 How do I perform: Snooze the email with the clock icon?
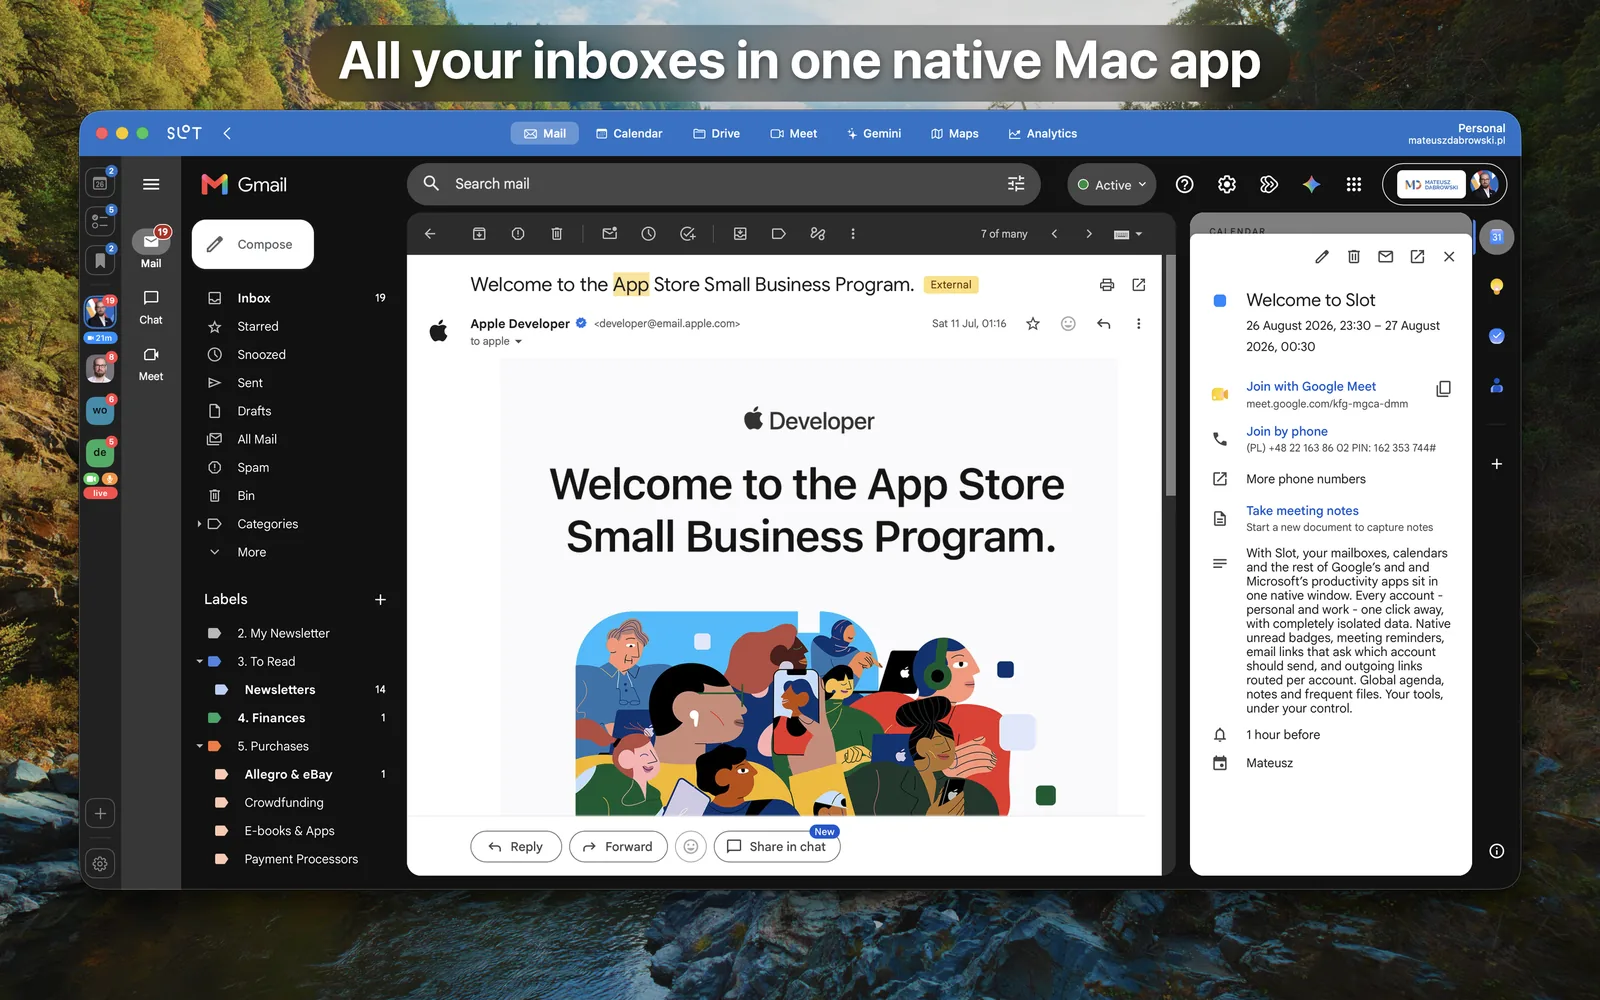[648, 234]
